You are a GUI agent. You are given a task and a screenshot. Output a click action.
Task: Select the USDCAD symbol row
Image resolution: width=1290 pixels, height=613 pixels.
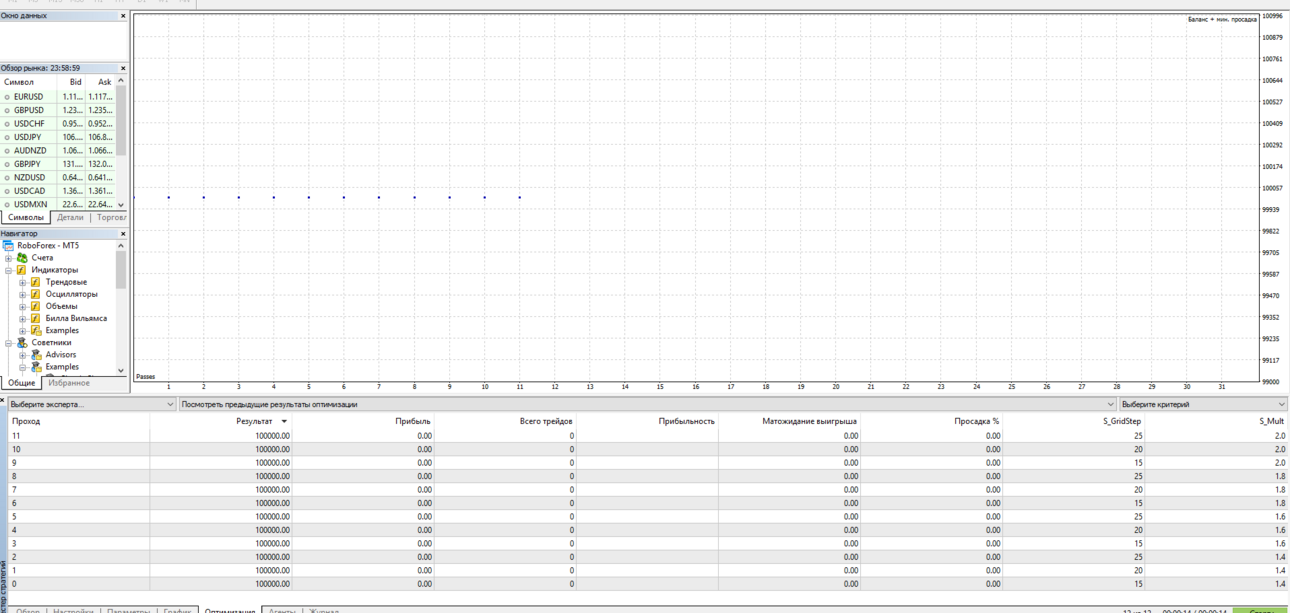pos(58,191)
